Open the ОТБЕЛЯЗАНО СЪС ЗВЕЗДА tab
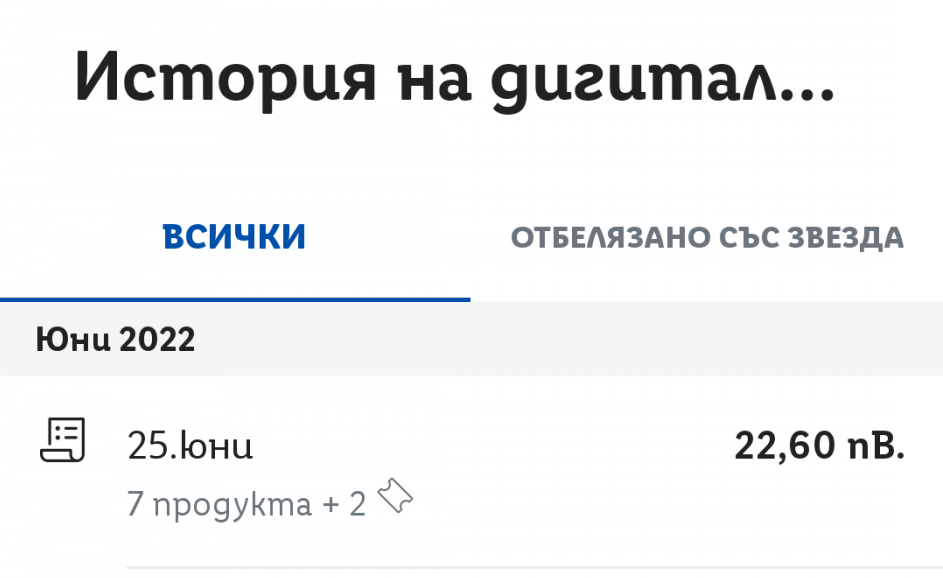943x578 pixels. coord(707,238)
